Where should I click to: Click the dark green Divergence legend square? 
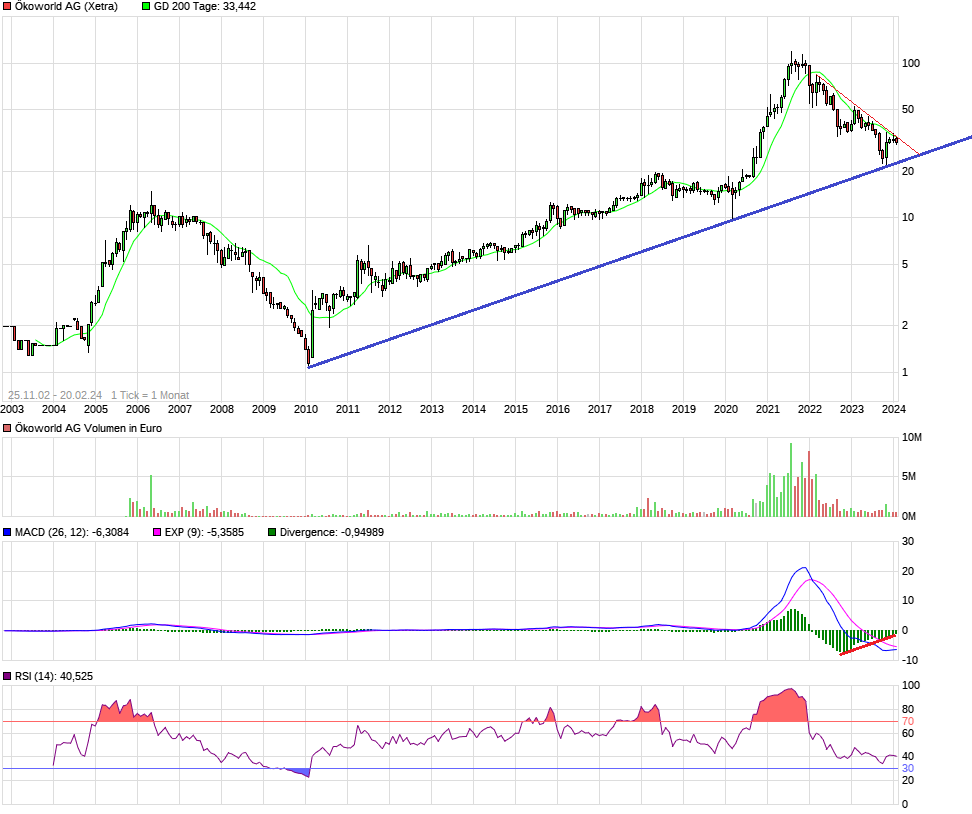click(273, 533)
